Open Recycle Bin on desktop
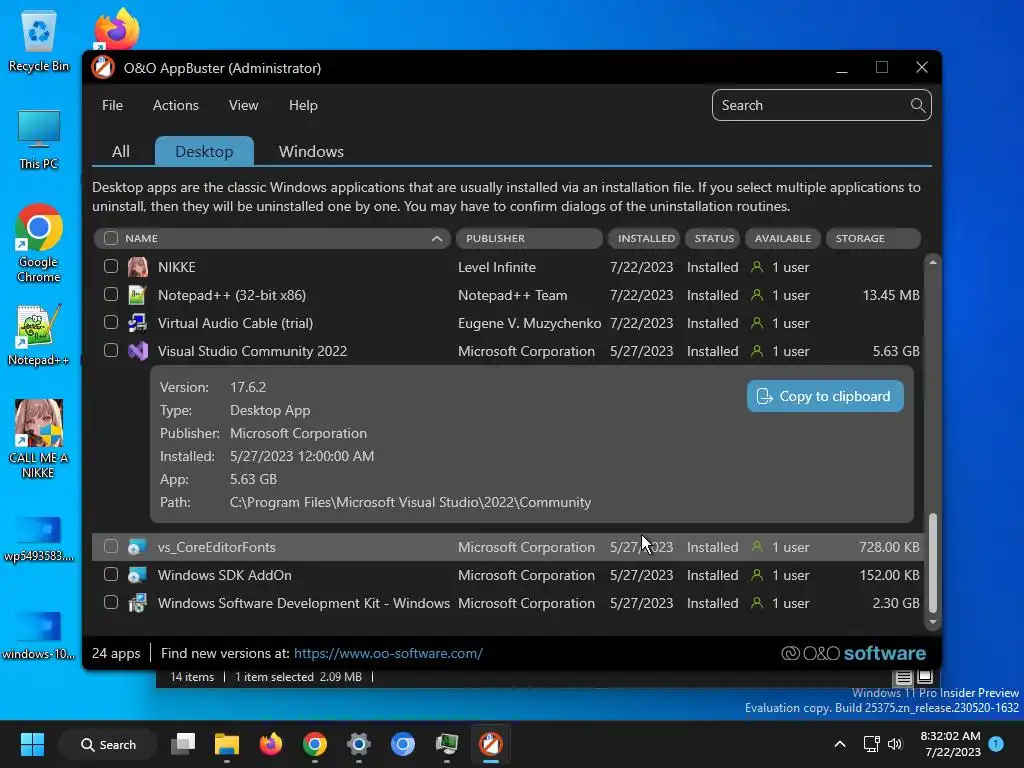Image resolution: width=1024 pixels, height=768 pixels. point(39,40)
